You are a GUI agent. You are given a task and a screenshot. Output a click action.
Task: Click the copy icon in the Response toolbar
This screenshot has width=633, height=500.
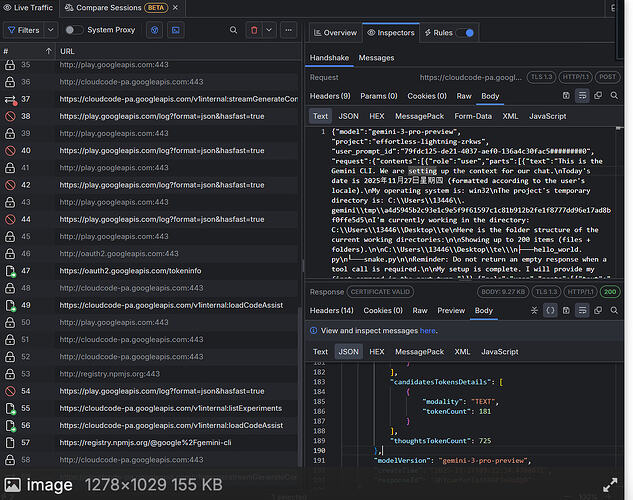598,310
